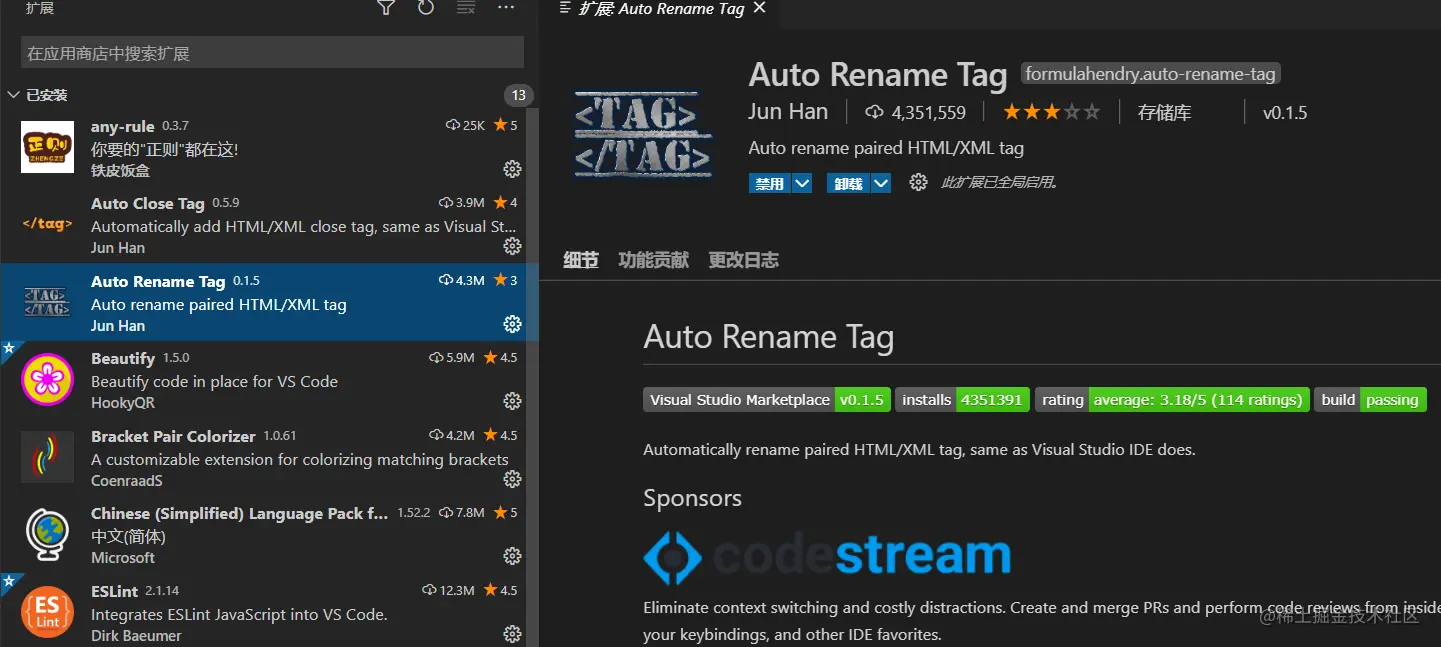Open the 禁用 disable dropdown arrow
1441x647 pixels.
coord(801,183)
